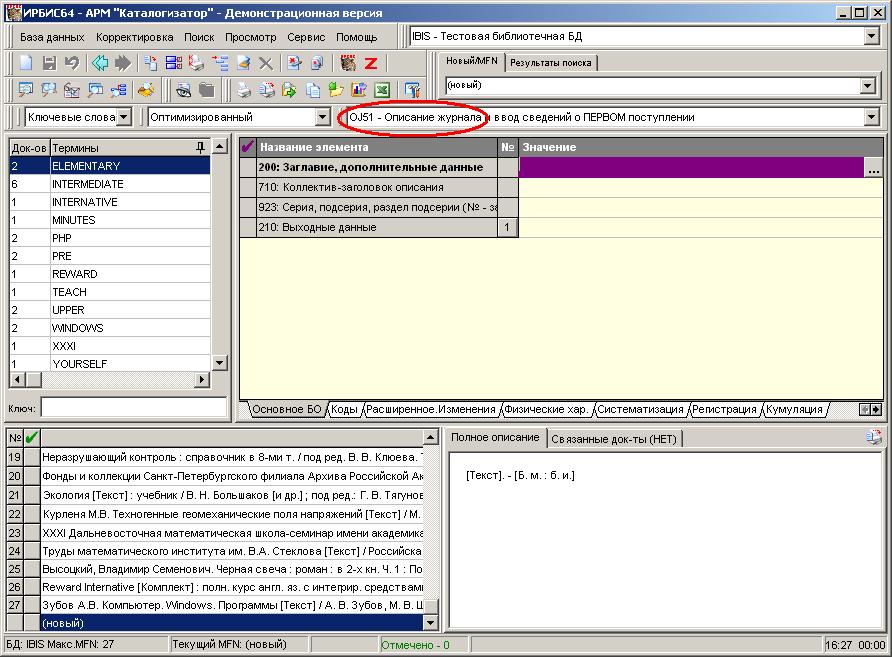892x657 pixels.
Task: Click the import folder green arrow icon
Action: (336, 89)
